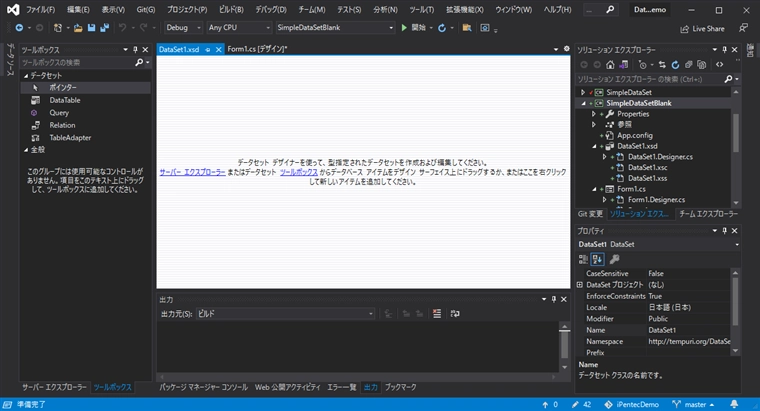Click the Property Pages wrench icon
This screenshot has height=411, width=760.
coord(615,259)
